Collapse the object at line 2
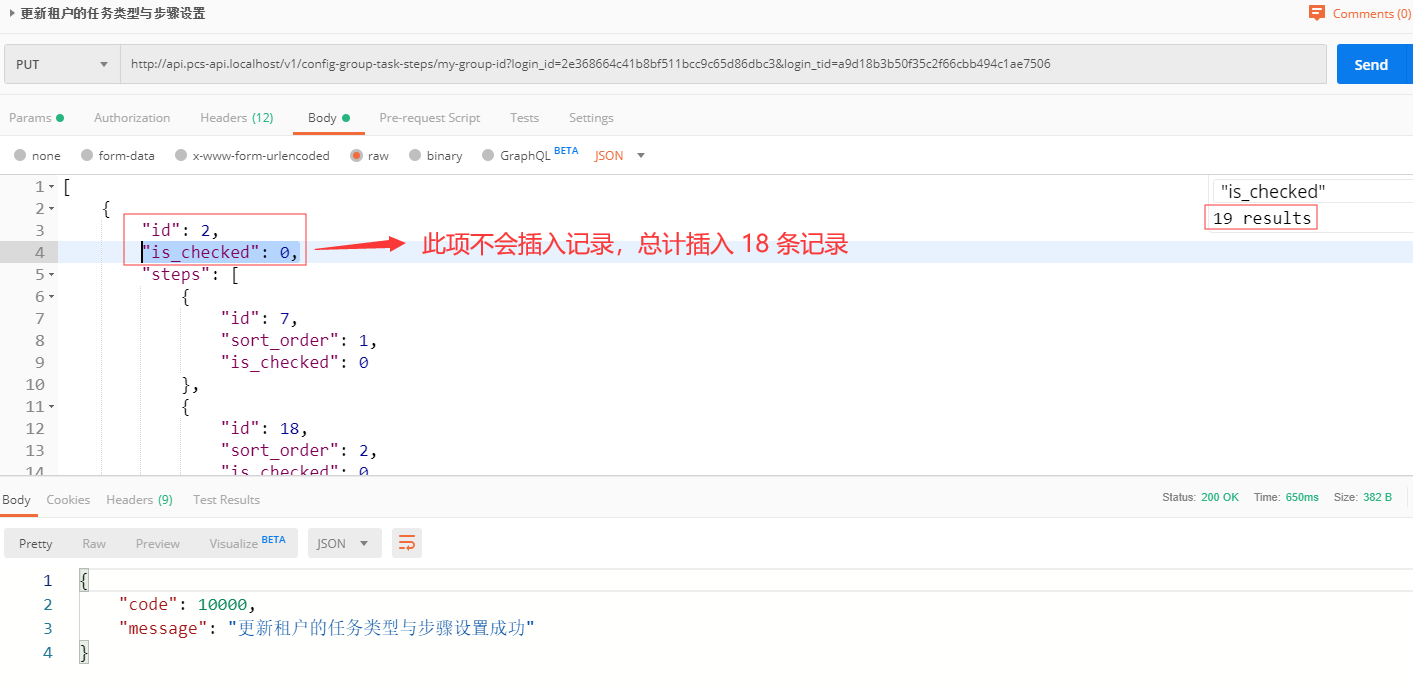Viewport: 1413px width, 685px height. pyautogui.click(x=51, y=209)
